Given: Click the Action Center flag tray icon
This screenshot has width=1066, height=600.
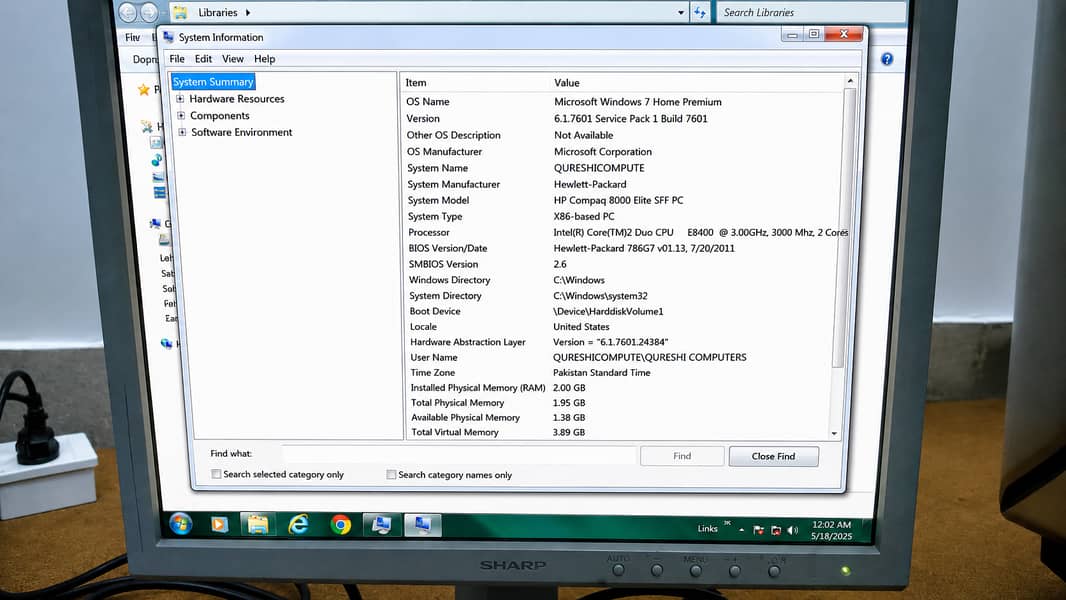Looking at the screenshot, I should [x=759, y=530].
